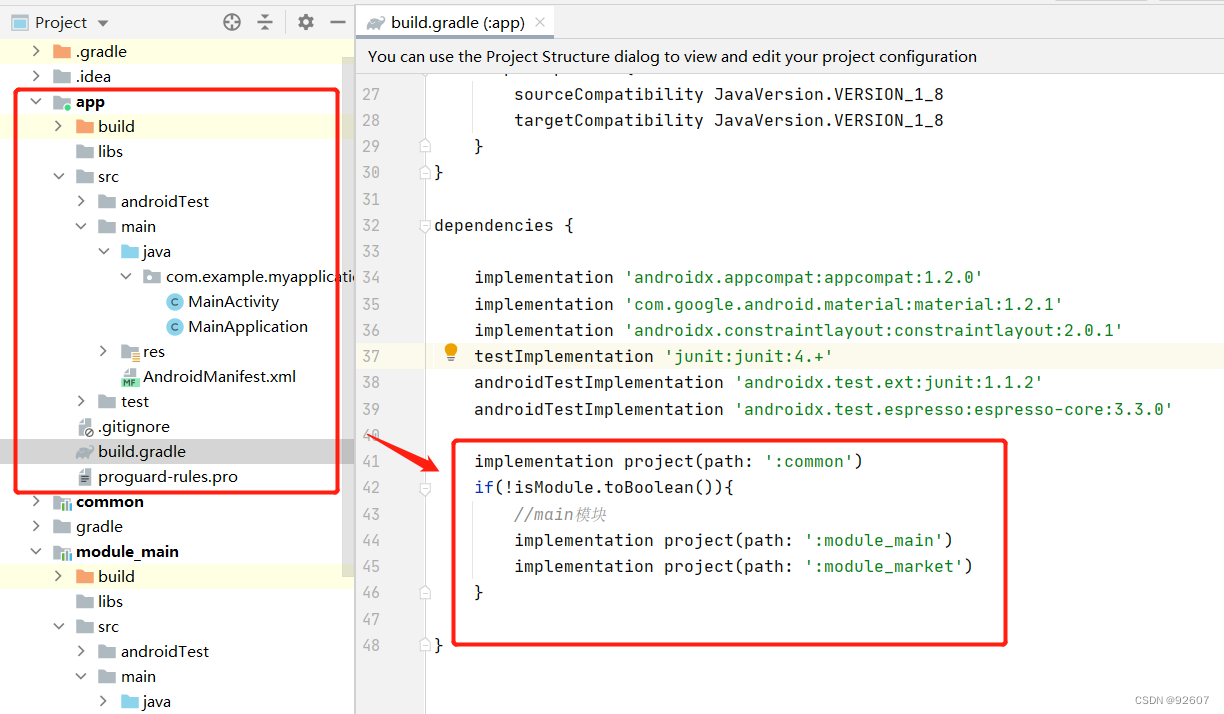The height and width of the screenshot is (714, 1224).
Task: Click the orange build folder icon under app
Action: tap(85, 126)
